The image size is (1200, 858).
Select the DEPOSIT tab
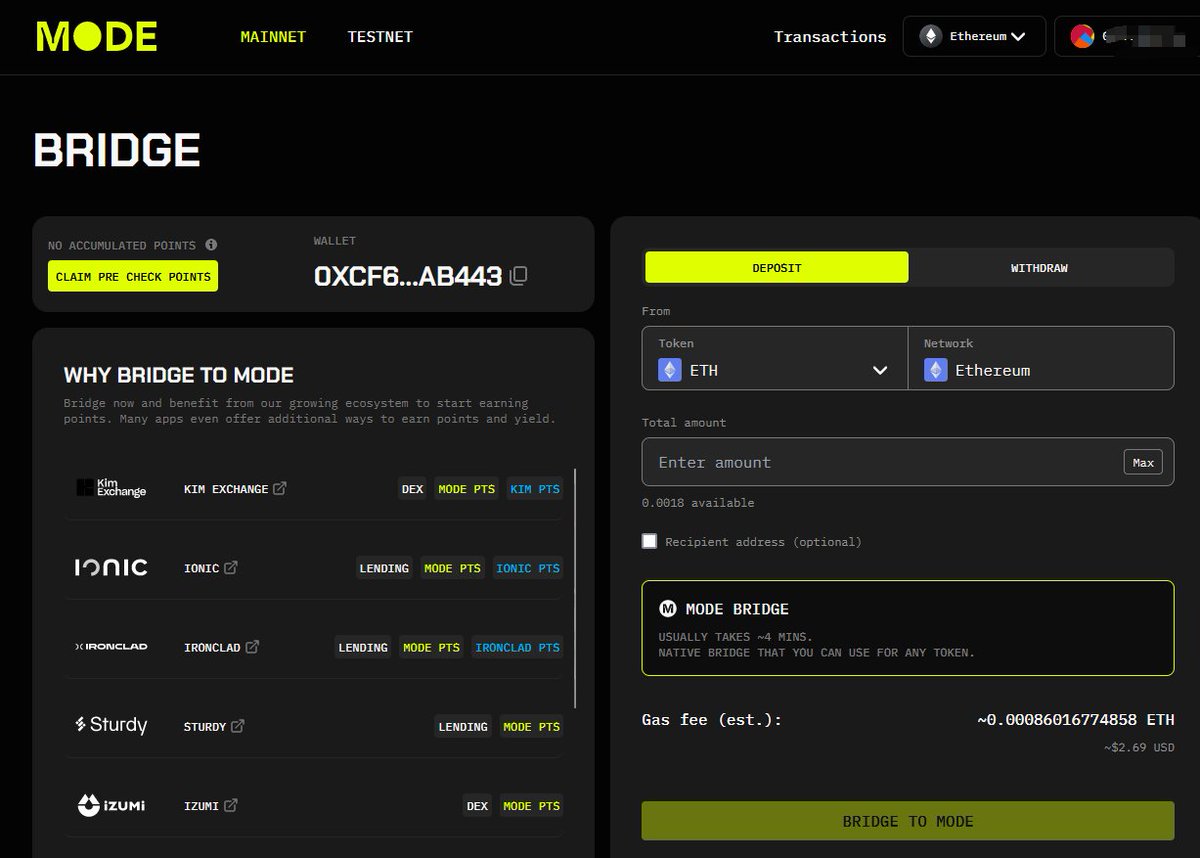click(777, 268)
